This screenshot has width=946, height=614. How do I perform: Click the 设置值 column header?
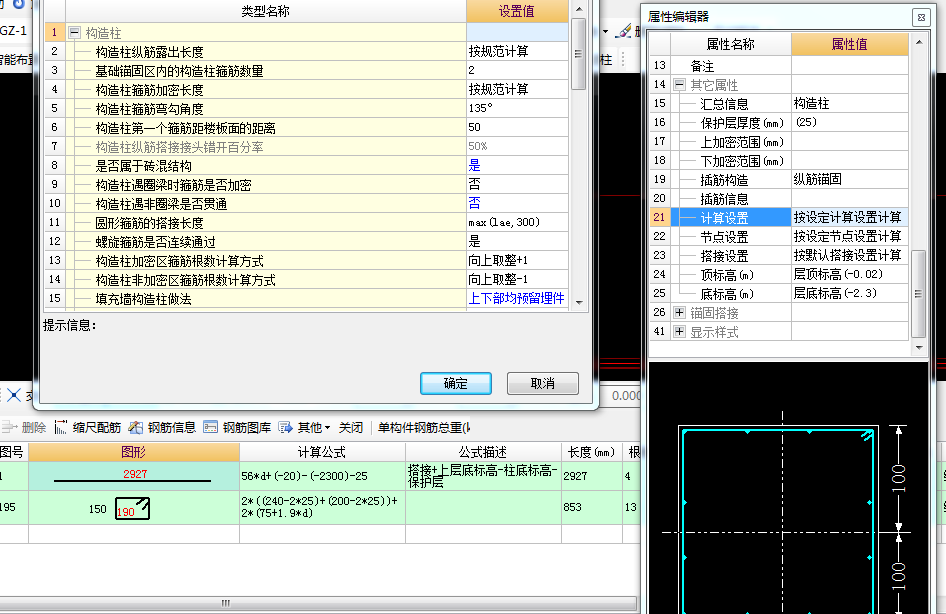pos(517,11)
